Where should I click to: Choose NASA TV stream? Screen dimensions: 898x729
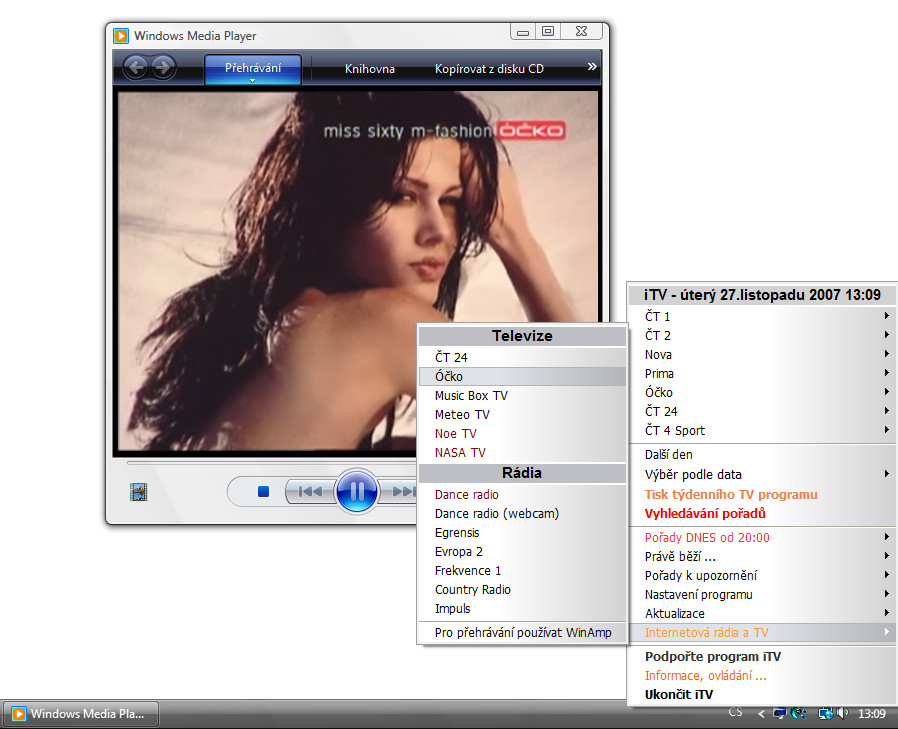[x=522, y=452]
